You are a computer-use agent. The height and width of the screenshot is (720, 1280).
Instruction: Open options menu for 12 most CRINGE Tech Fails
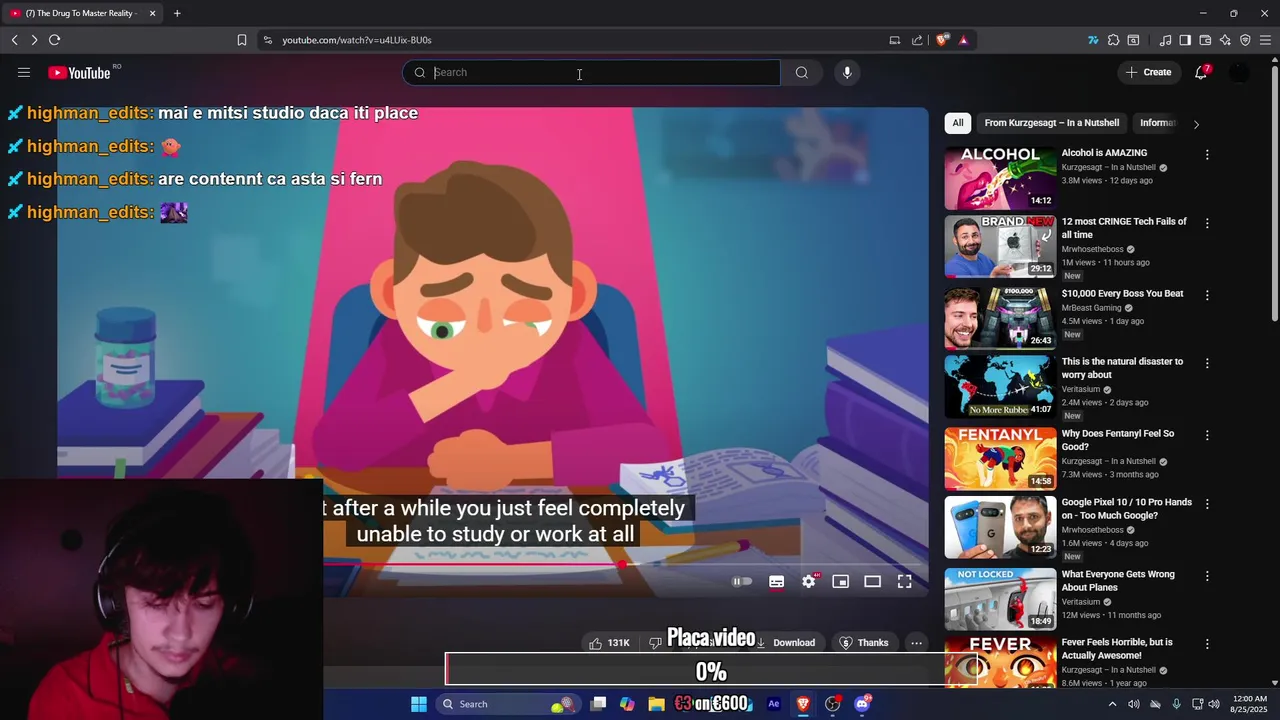point(1207,223)
